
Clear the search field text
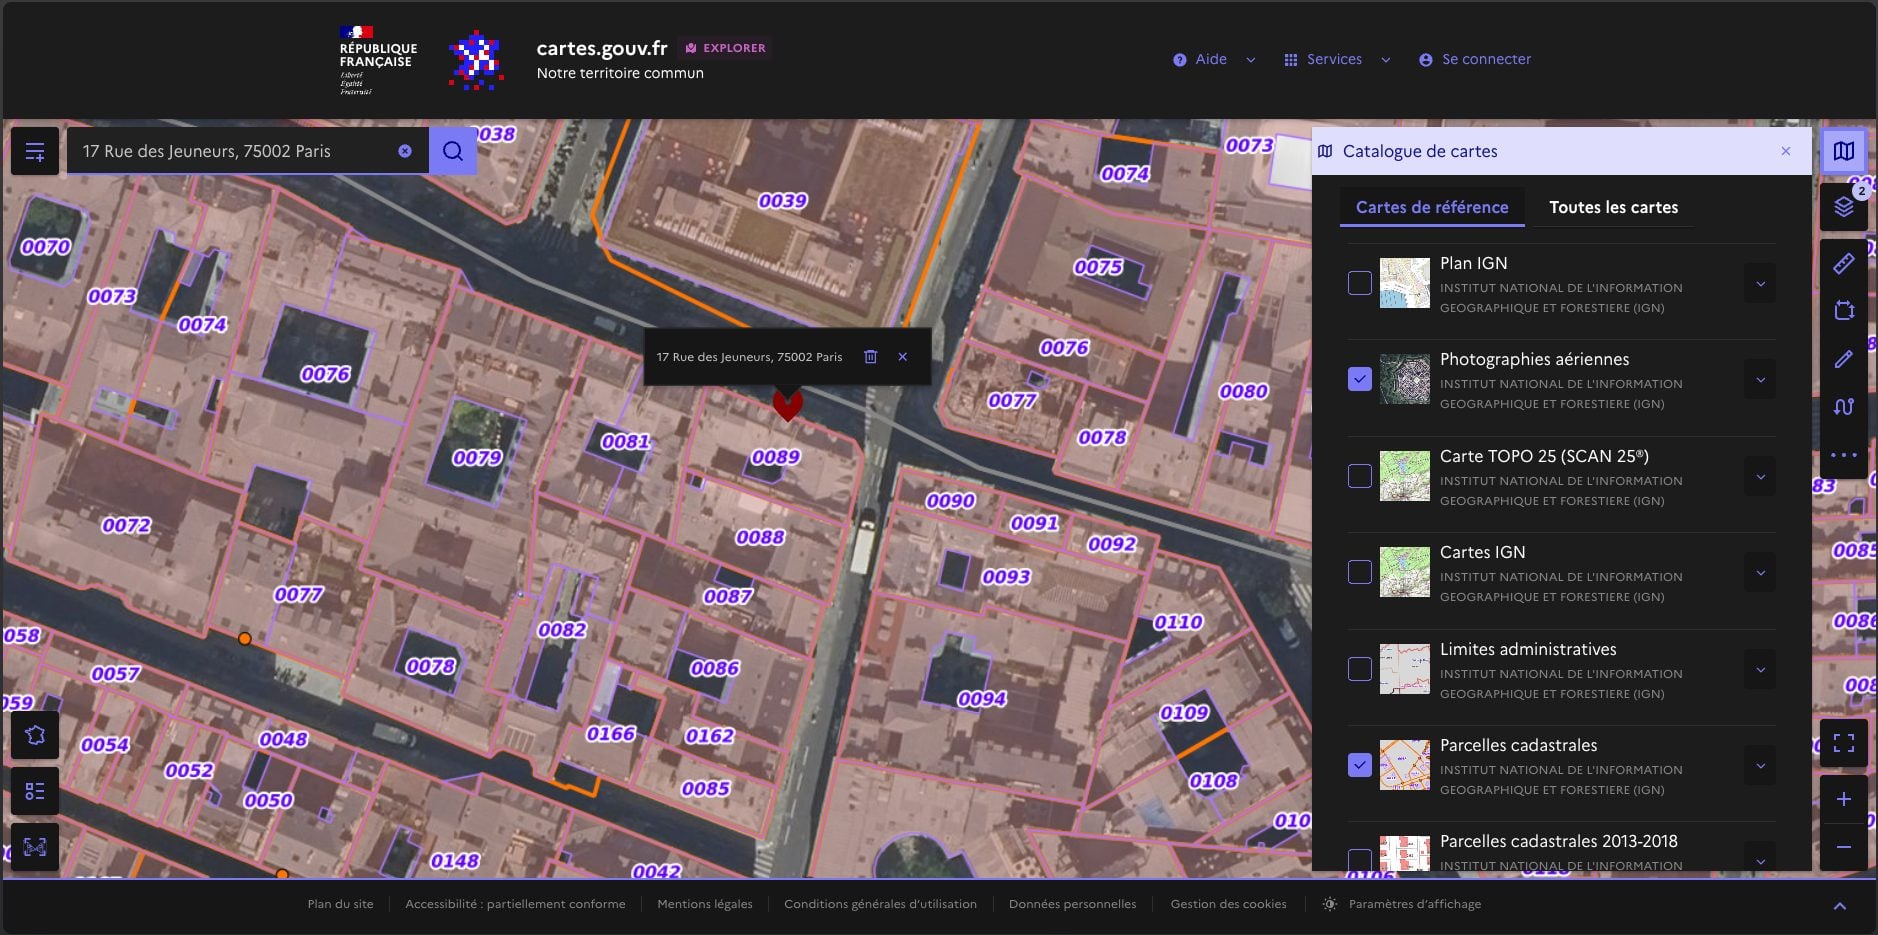pos(405,151)
